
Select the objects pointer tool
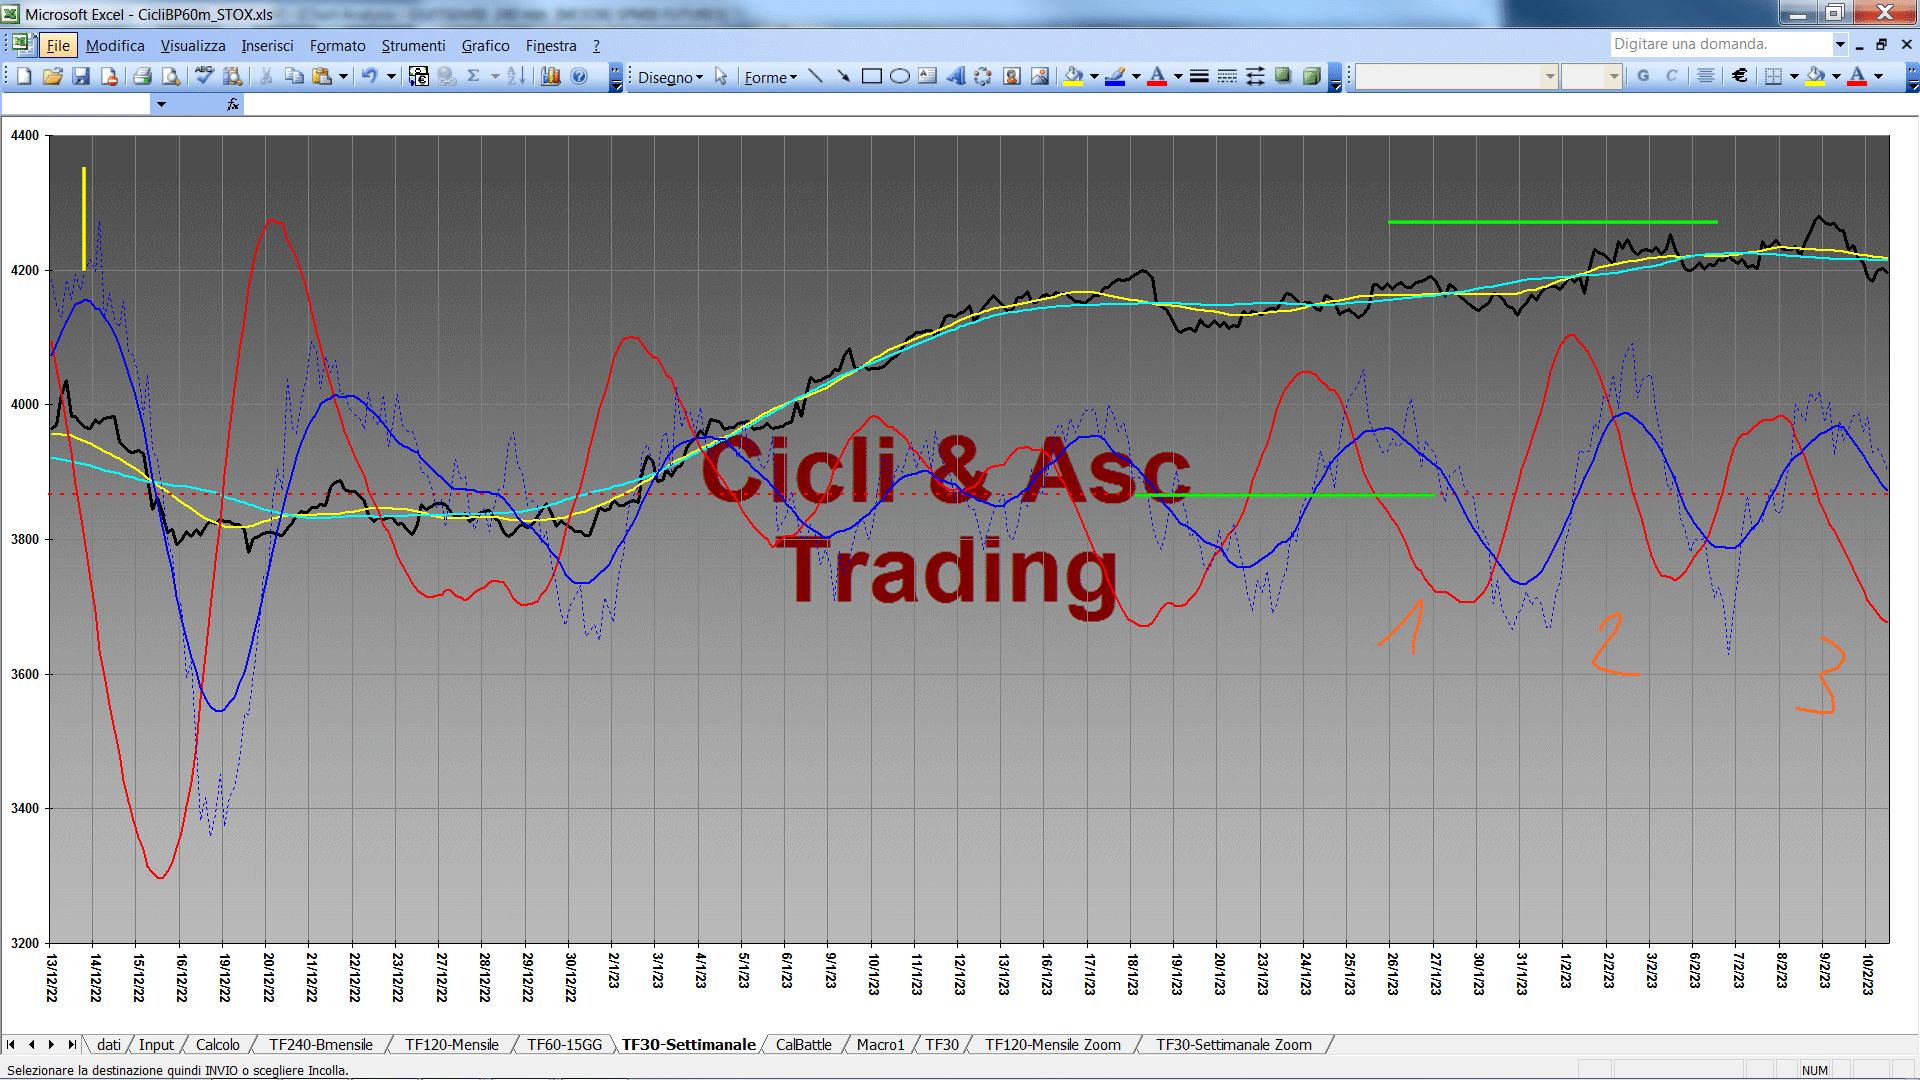(x=721, y=77)
